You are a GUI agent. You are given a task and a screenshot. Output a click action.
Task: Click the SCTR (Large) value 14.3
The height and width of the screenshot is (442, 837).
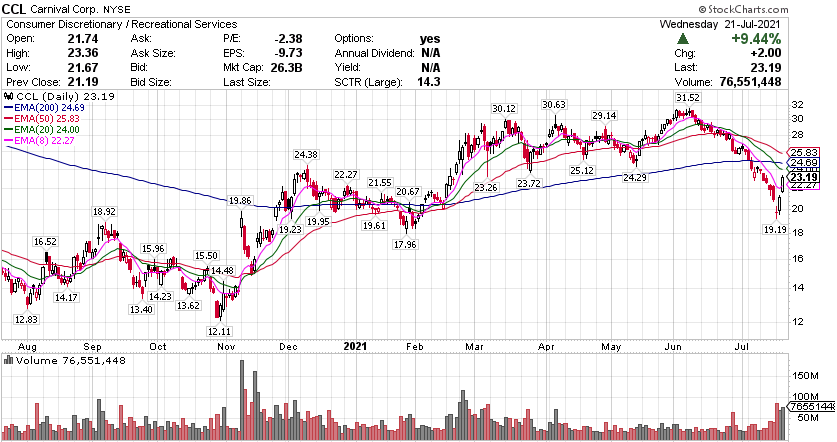click(x=430, y=82)
